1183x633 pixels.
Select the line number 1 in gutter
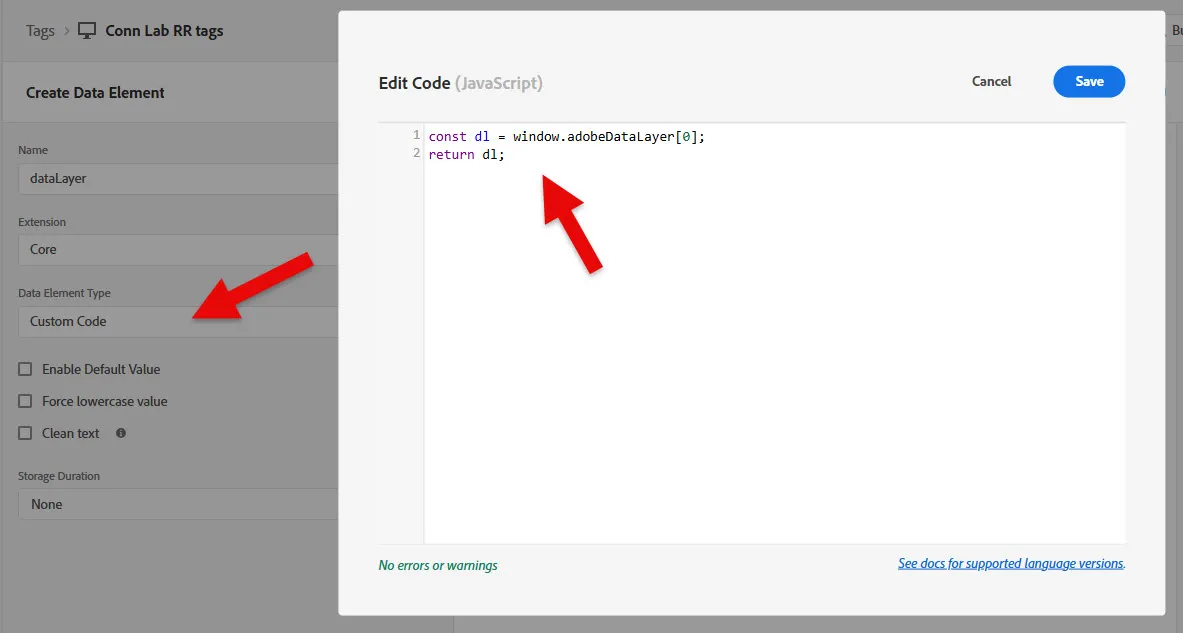point(416,135)
